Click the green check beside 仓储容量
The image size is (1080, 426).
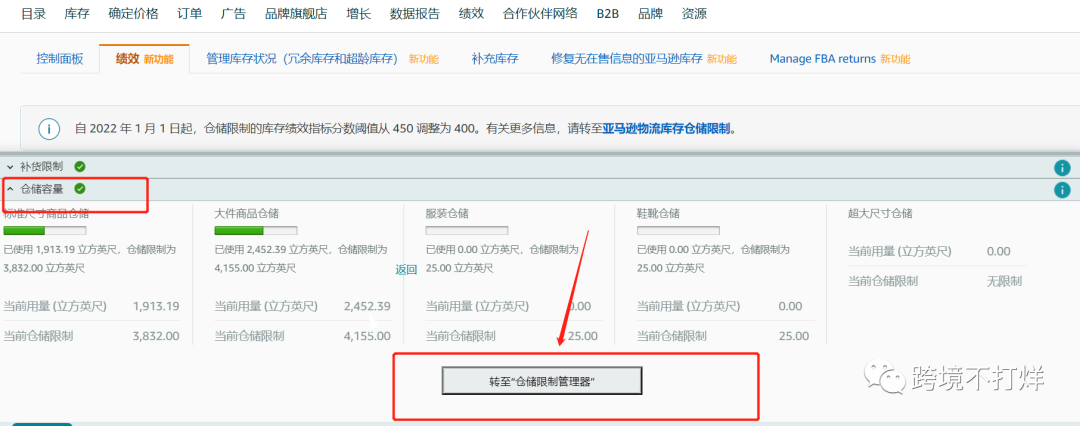[x=80, y=189]
